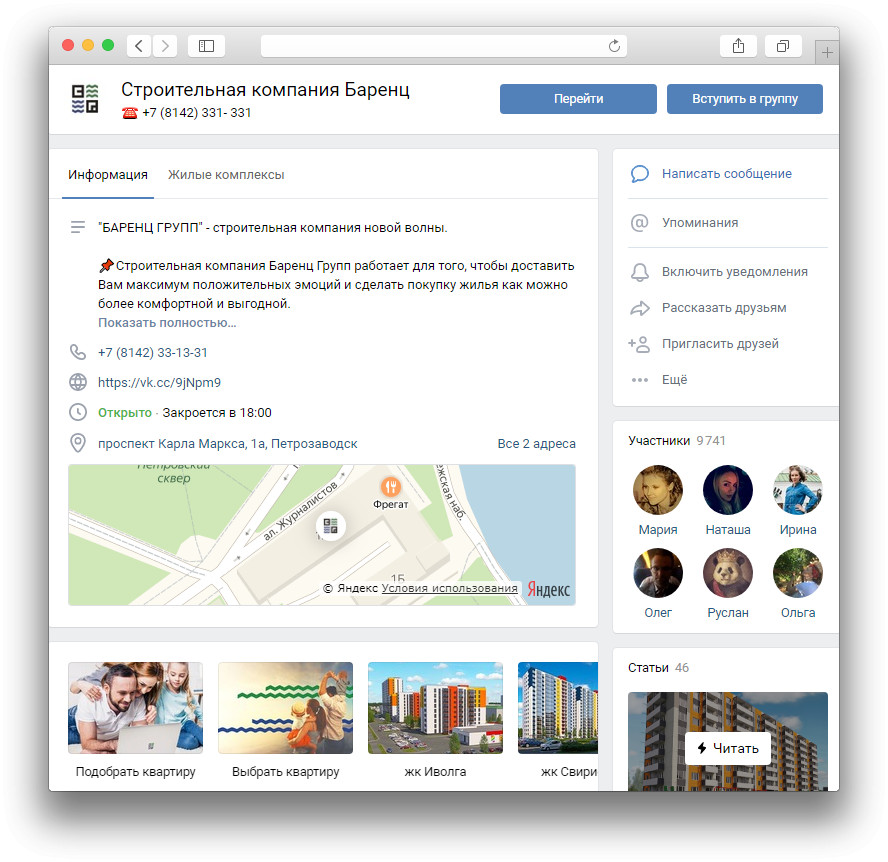Click phone number +7 (8142) 33-13-31
Viewport: 888px width, 862px height.
152,352
